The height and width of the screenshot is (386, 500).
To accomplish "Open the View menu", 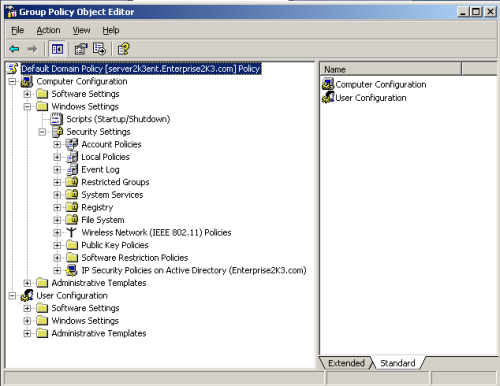I will (x=81, y=30).
